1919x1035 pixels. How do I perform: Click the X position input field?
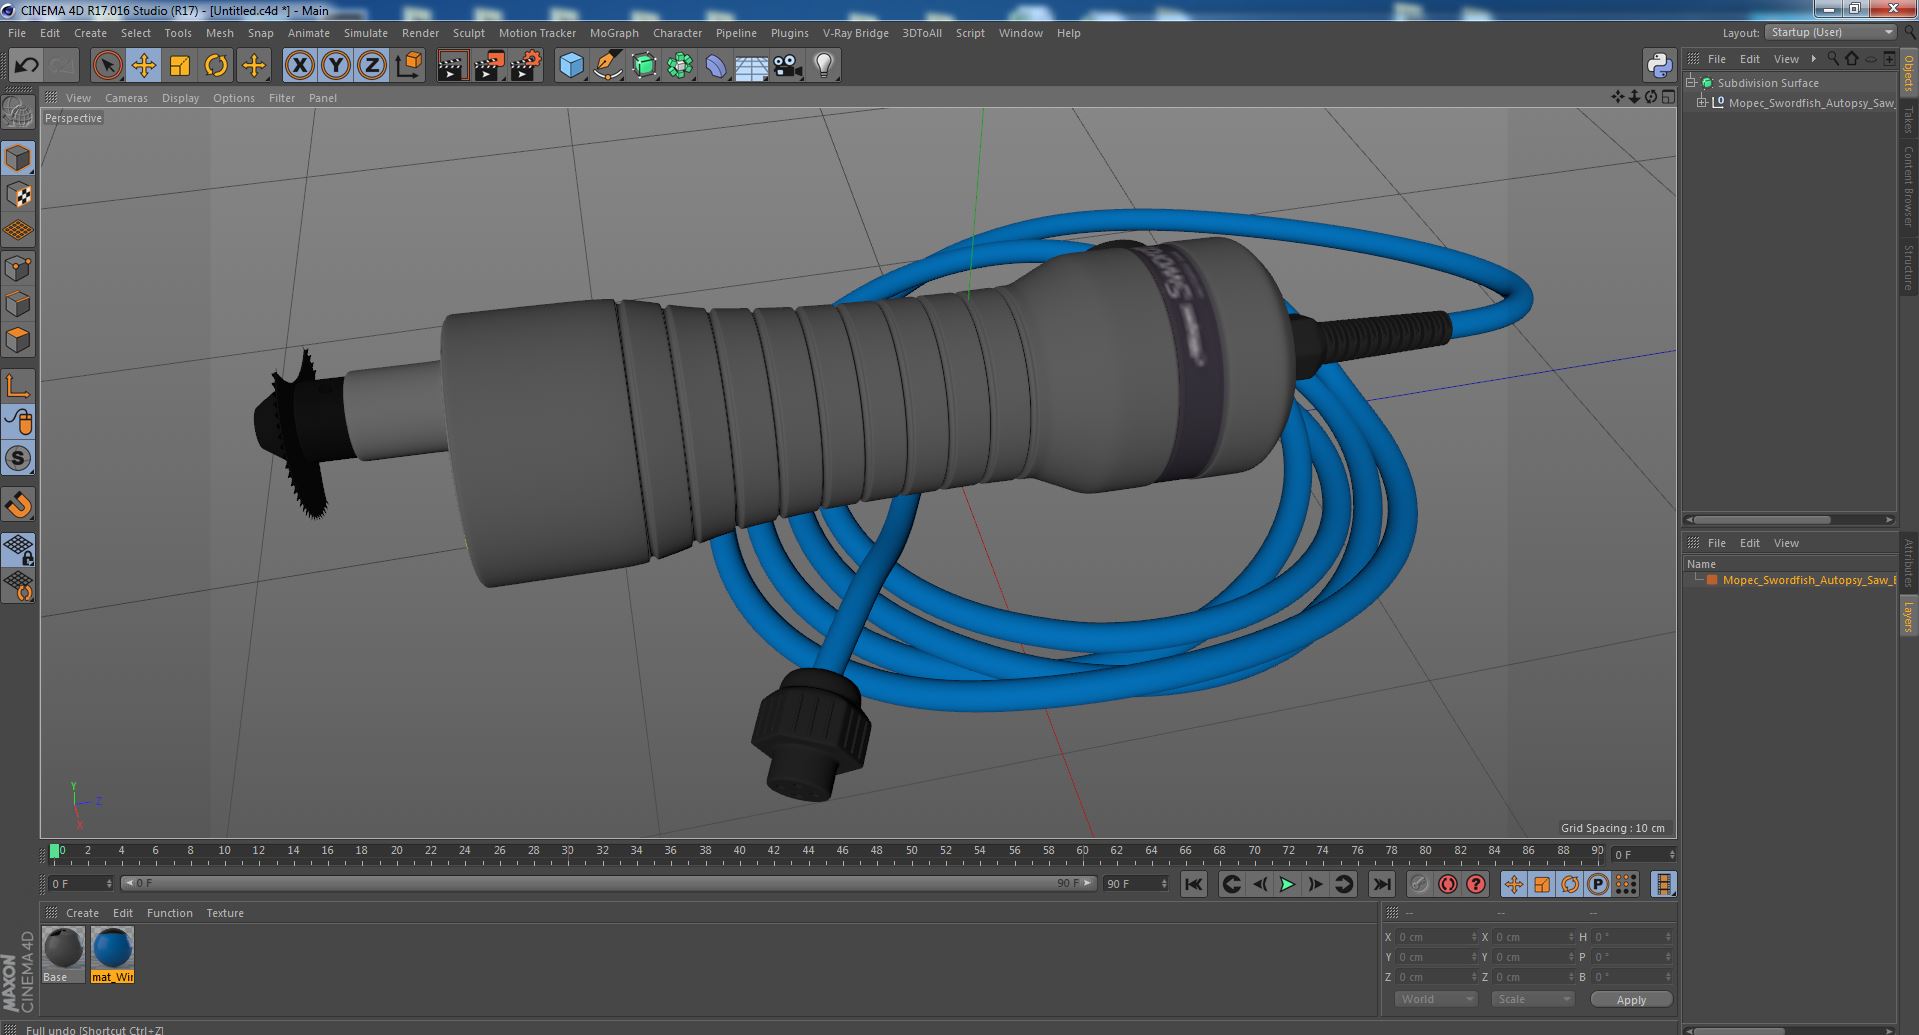[x=1436, y=937]
